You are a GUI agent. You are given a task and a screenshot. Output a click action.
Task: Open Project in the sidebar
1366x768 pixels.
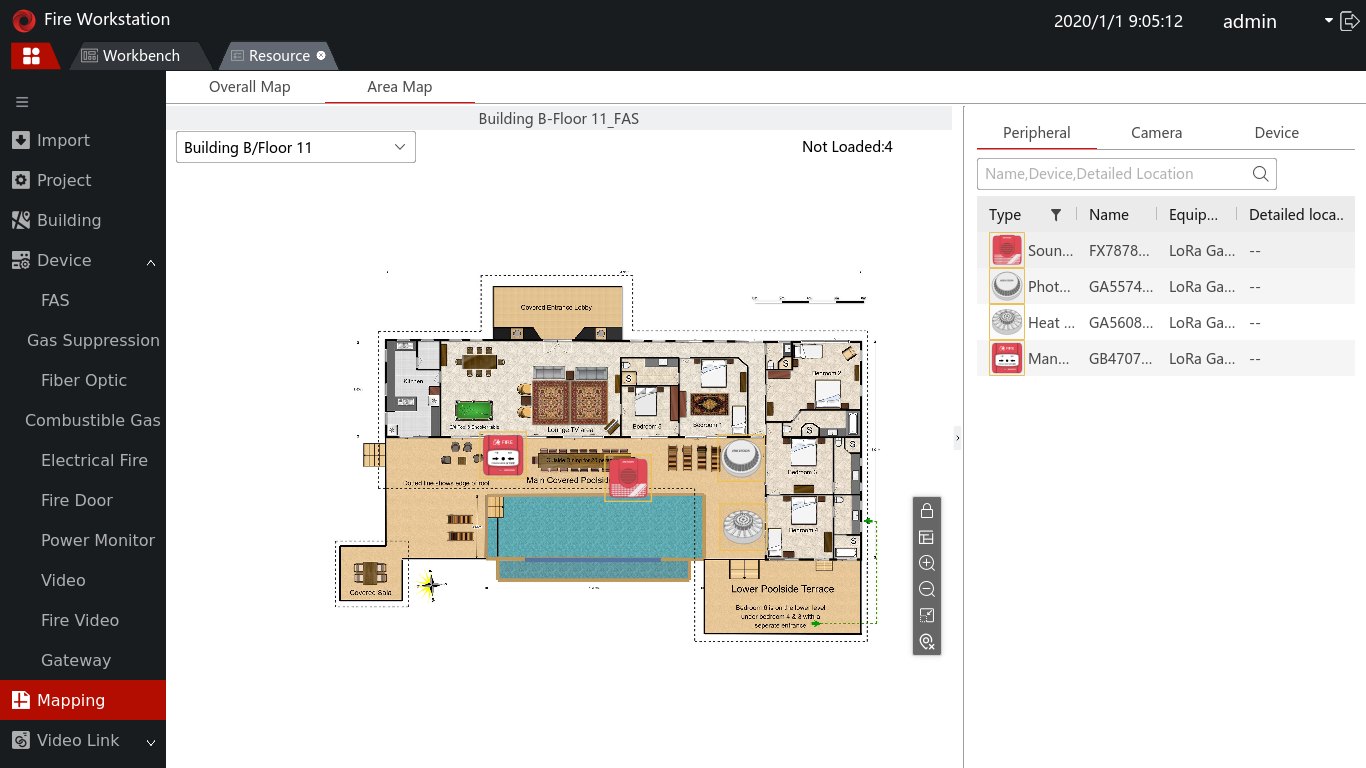point(83,181)
